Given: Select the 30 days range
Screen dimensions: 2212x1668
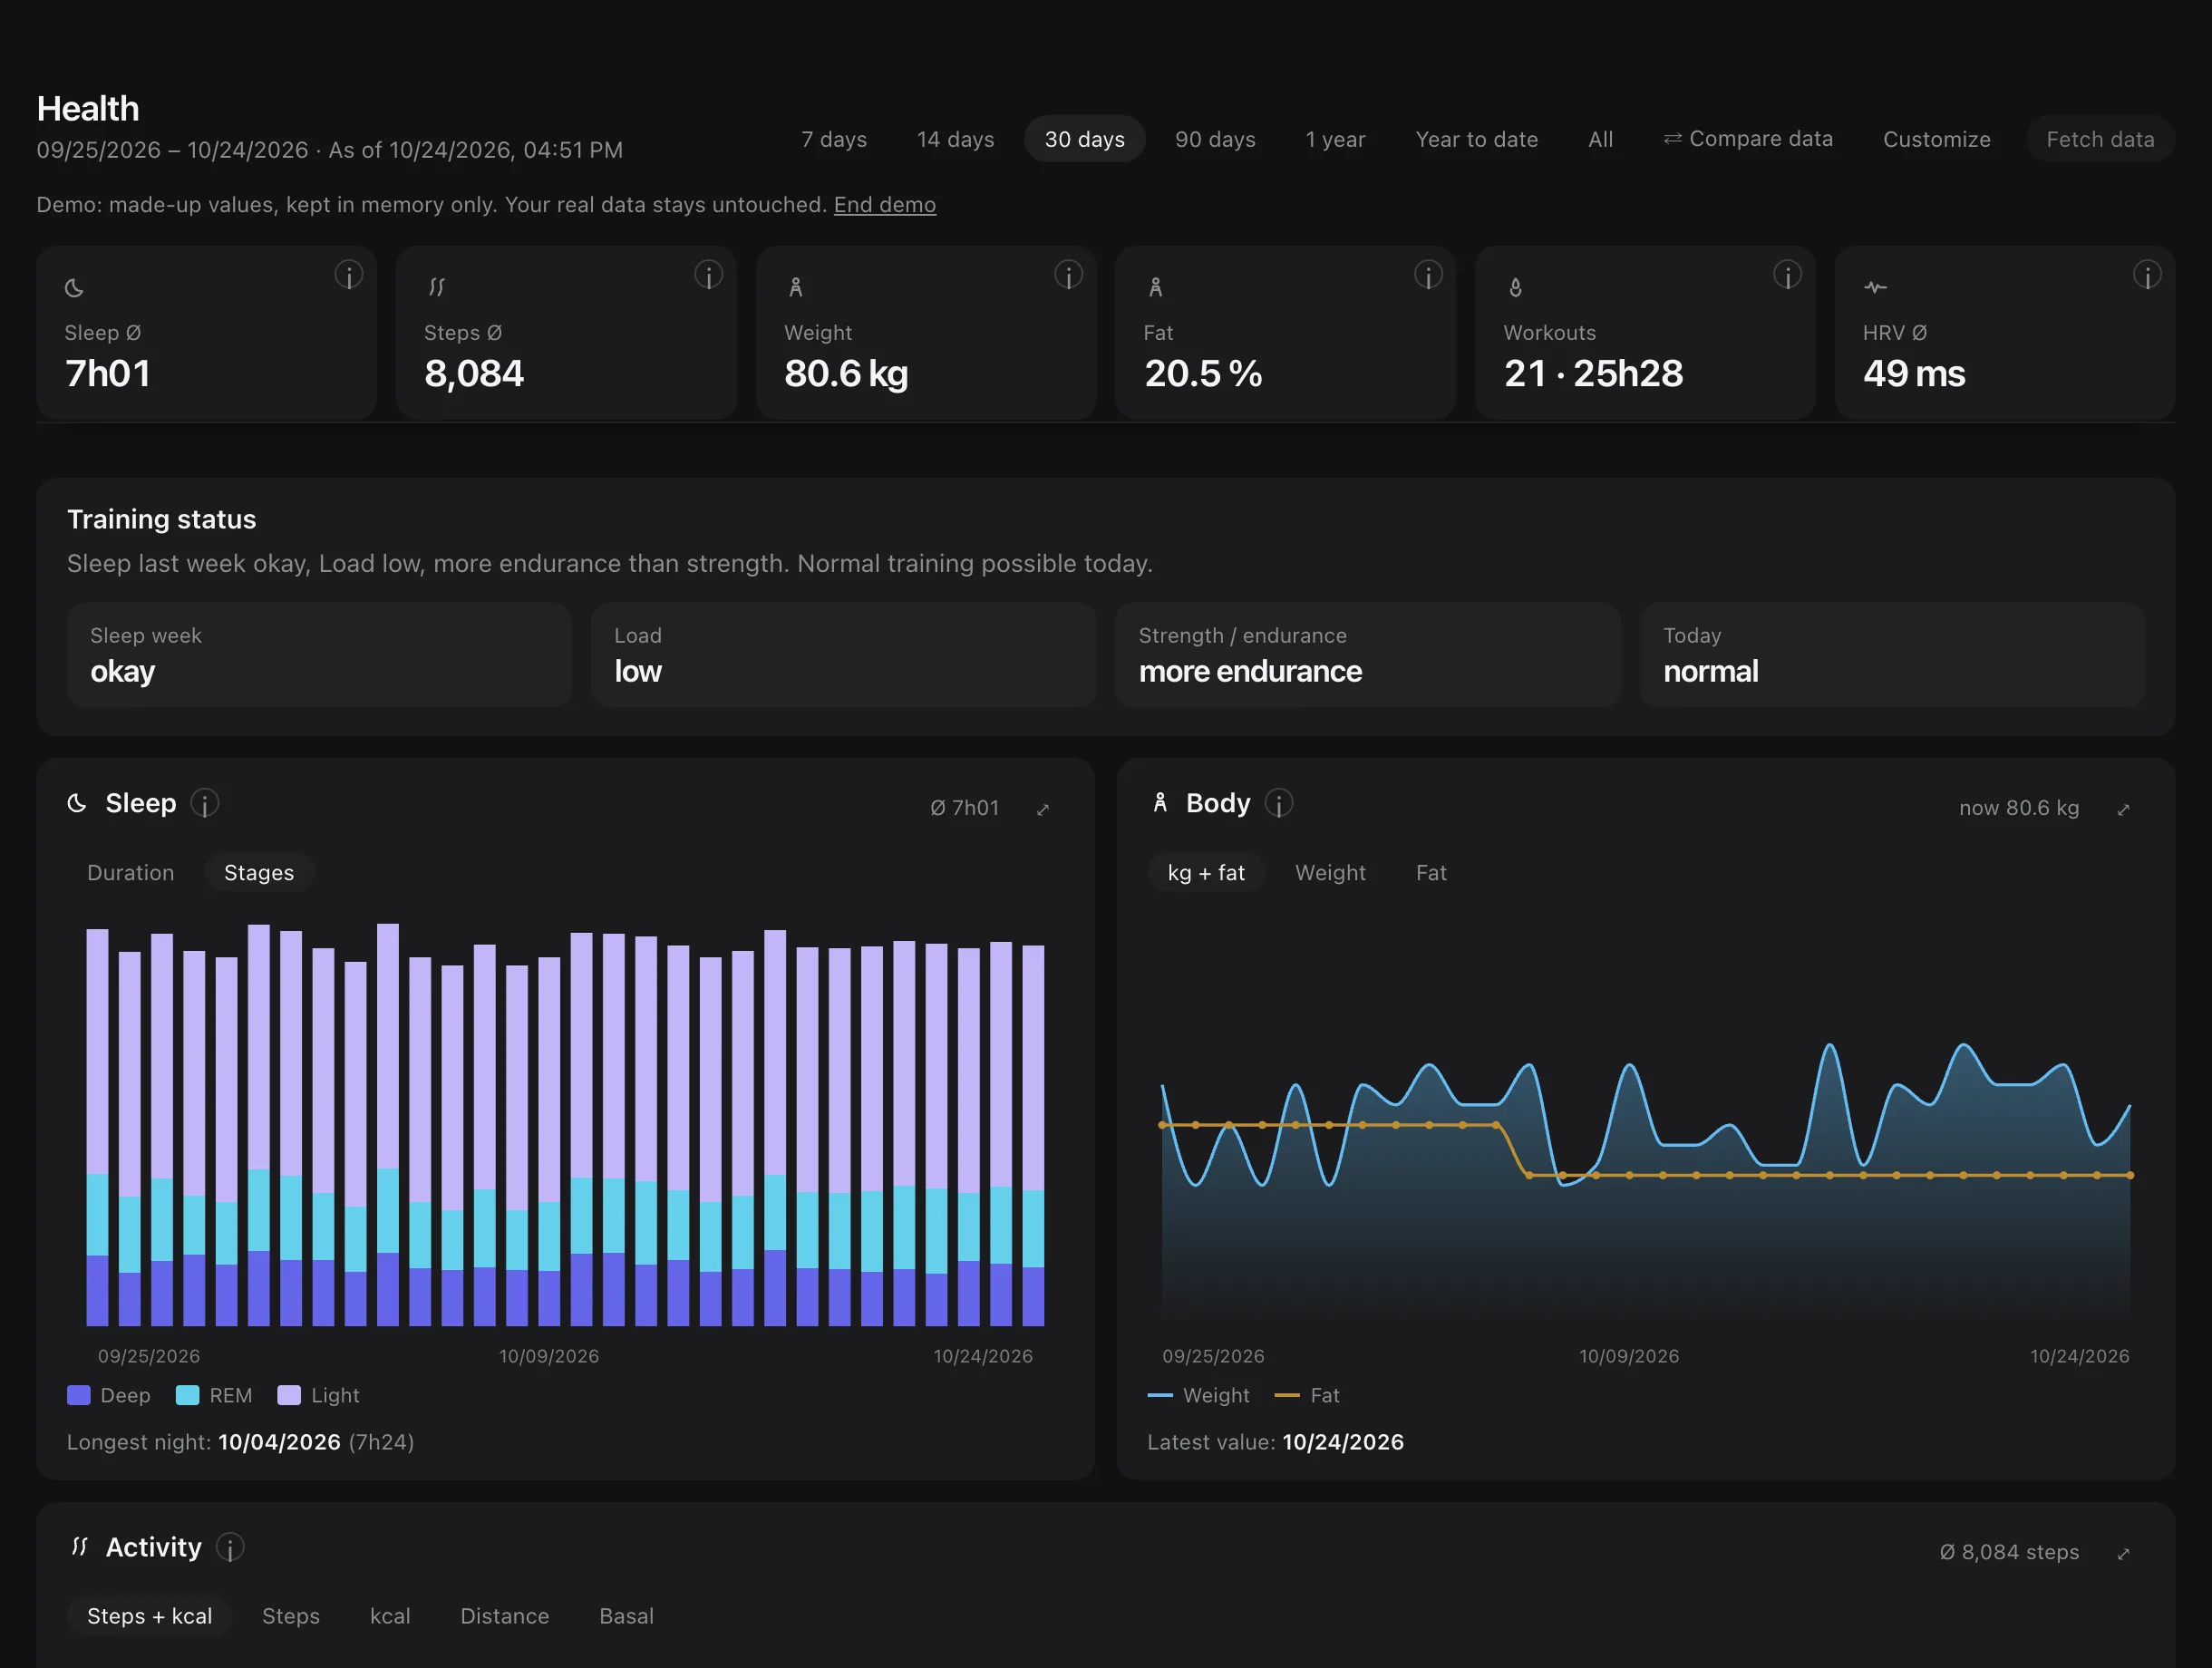Looking at the screenshot, I should click(1085, 139).
